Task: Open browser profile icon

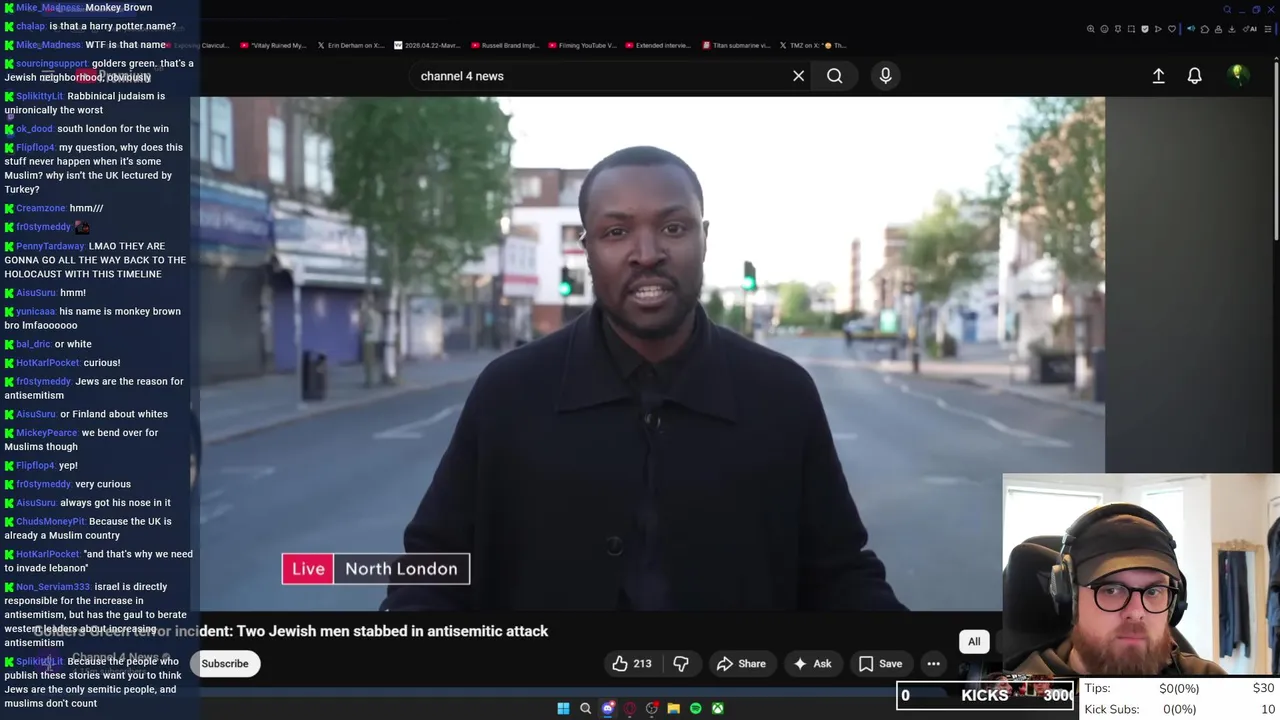Action: tap(1218, 29)
